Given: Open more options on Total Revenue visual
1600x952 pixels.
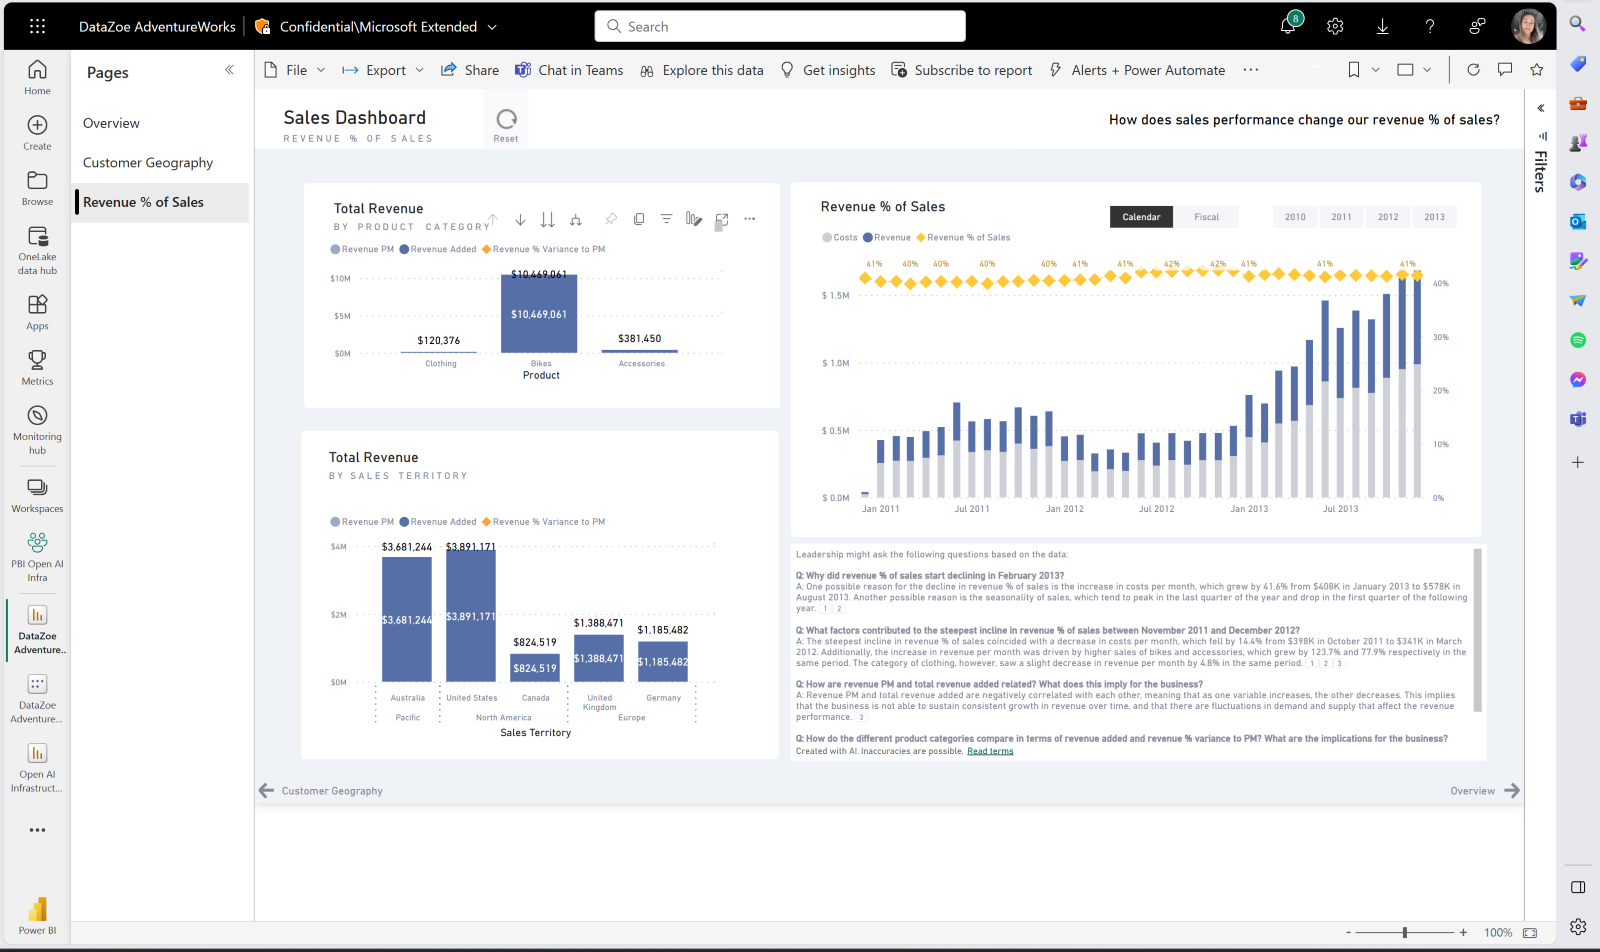Looking at the screenshot, I should (750, 219).
